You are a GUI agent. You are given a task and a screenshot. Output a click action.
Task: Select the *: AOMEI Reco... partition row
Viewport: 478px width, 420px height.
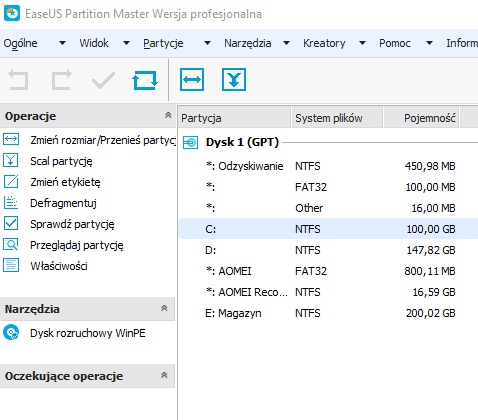(x=328, y=292)
